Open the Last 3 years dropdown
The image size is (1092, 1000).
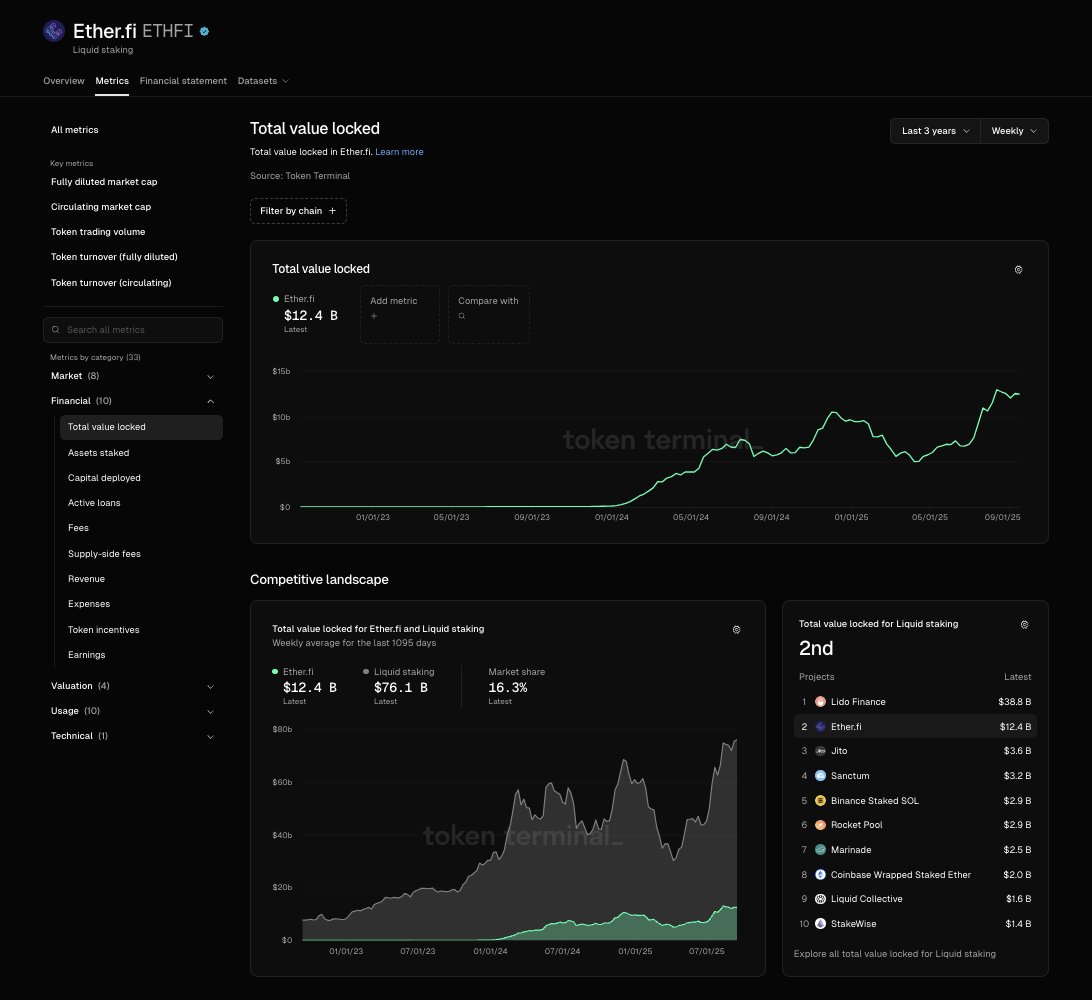pyautogui.click(x=935, y=131)
